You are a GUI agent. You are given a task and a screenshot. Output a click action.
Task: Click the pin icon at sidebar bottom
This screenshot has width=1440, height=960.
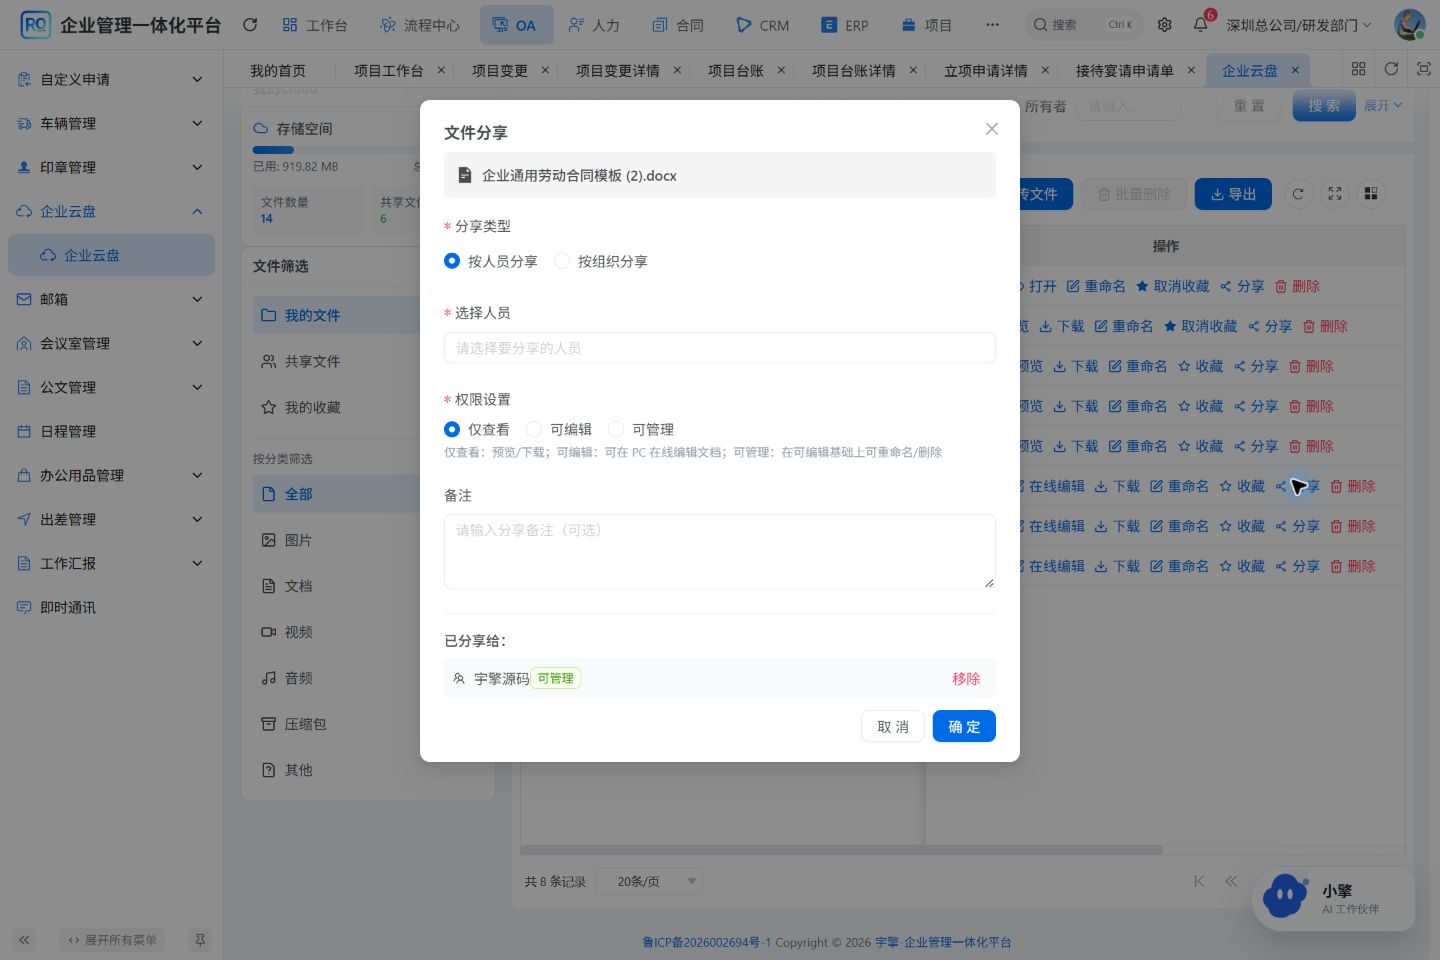[200, 940]
